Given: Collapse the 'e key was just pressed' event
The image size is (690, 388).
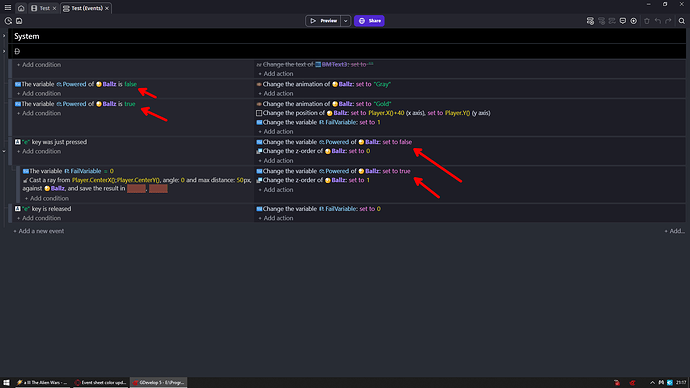Looking at the screenshot, I should tap(4, 151).
